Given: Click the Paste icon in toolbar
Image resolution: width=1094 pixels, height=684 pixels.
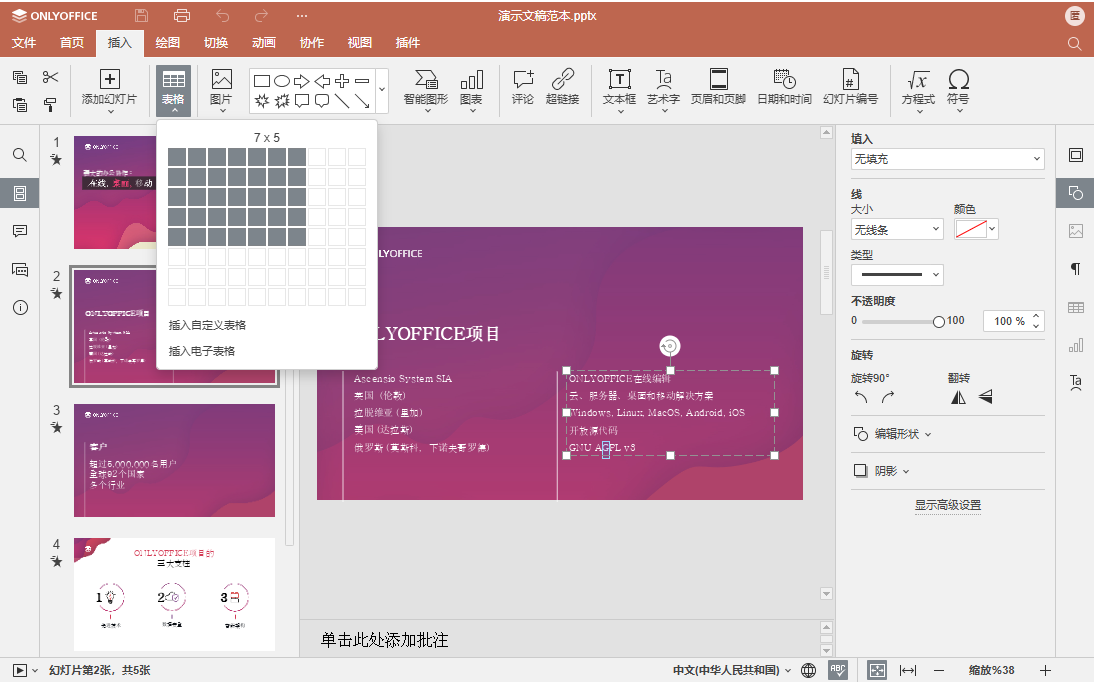Looking at the screenshot, I should [x=20, y=105].
